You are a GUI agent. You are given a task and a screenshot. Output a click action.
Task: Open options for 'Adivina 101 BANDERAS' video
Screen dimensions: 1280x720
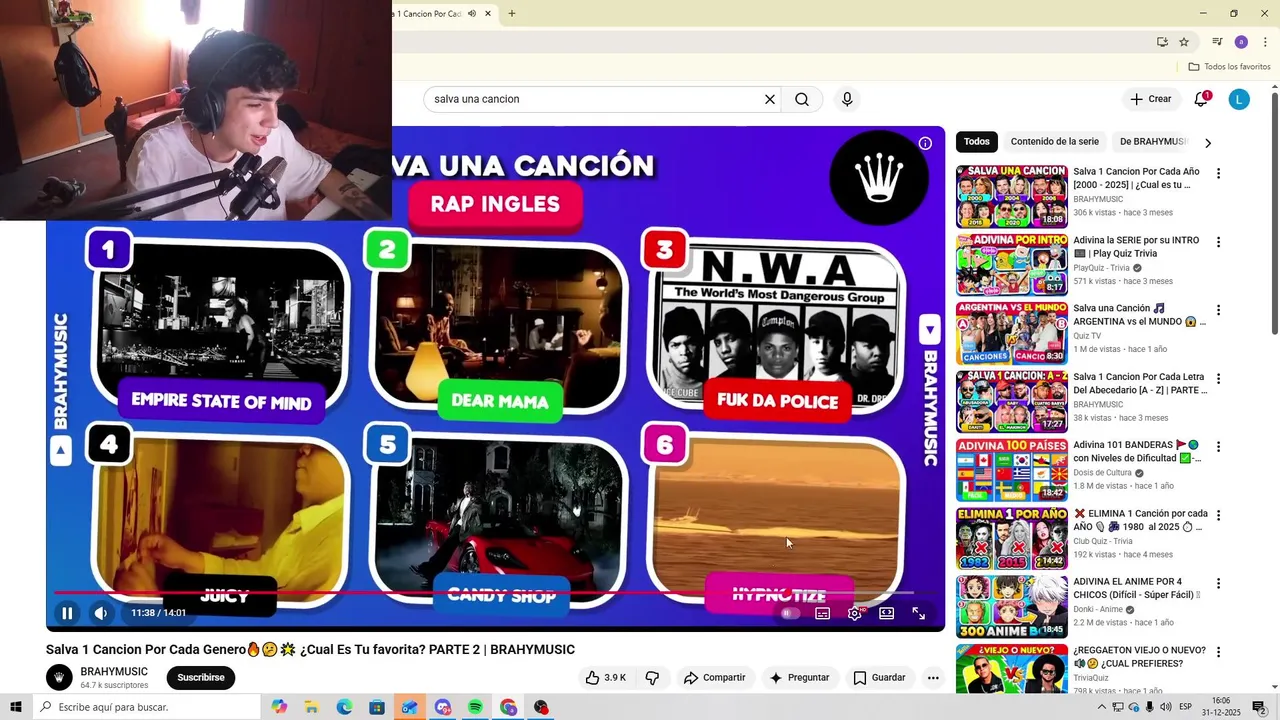[1218, 446]
